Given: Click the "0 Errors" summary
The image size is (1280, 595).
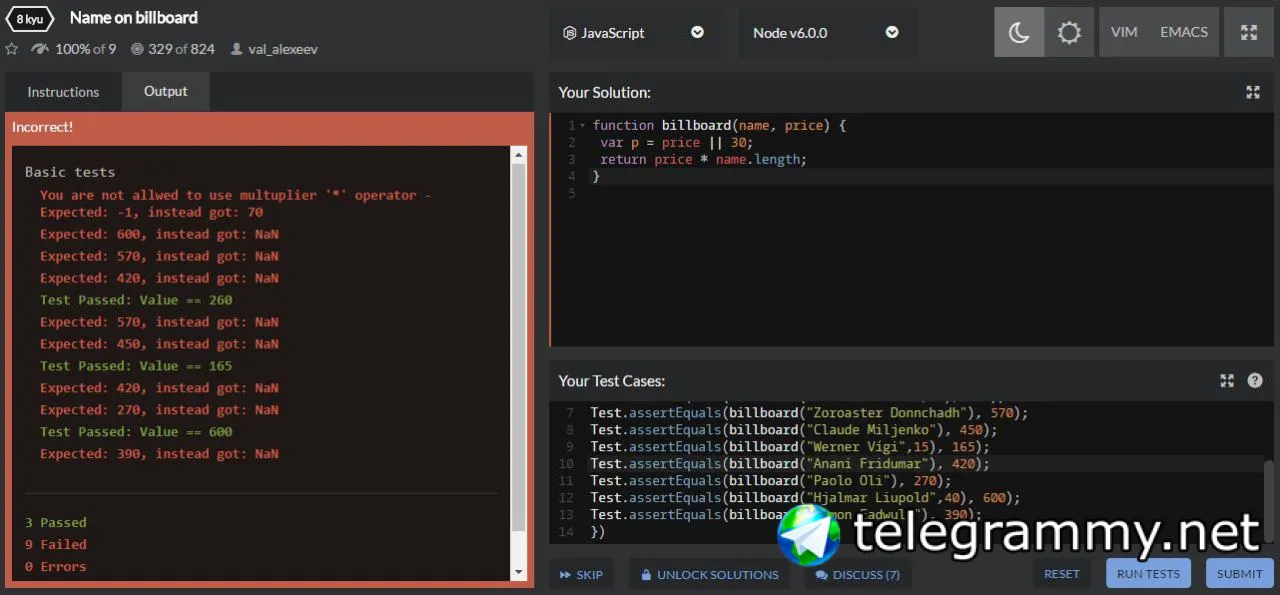Looking at the screenshot, I should 56,567.
